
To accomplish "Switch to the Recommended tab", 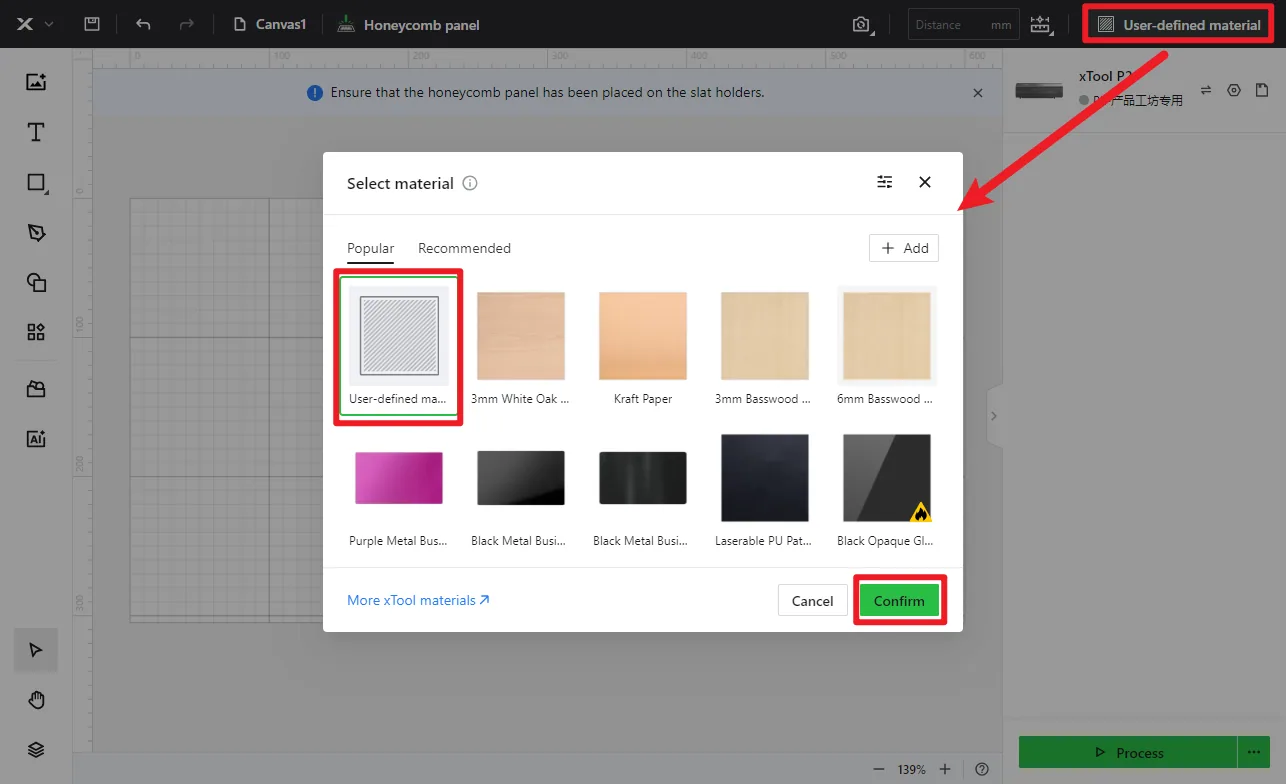I will (464, 249).
